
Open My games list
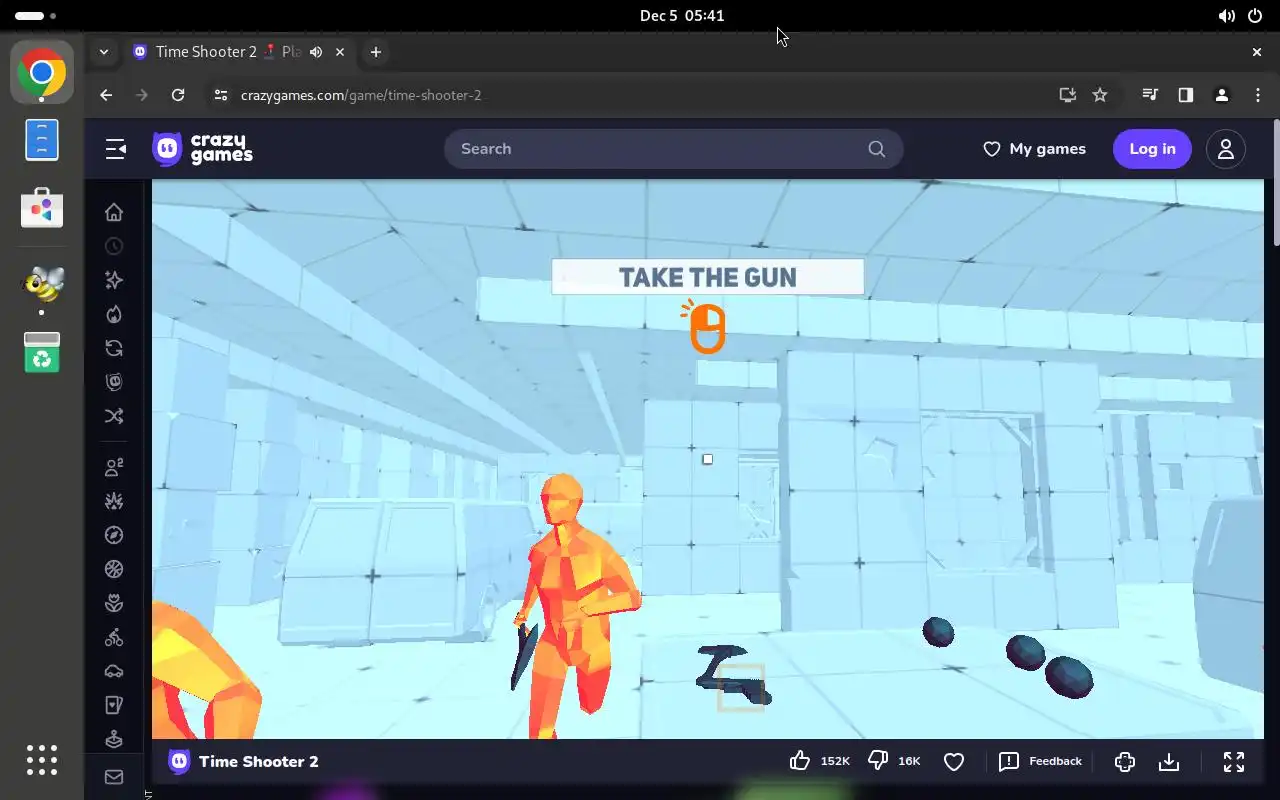point(1034,149)
